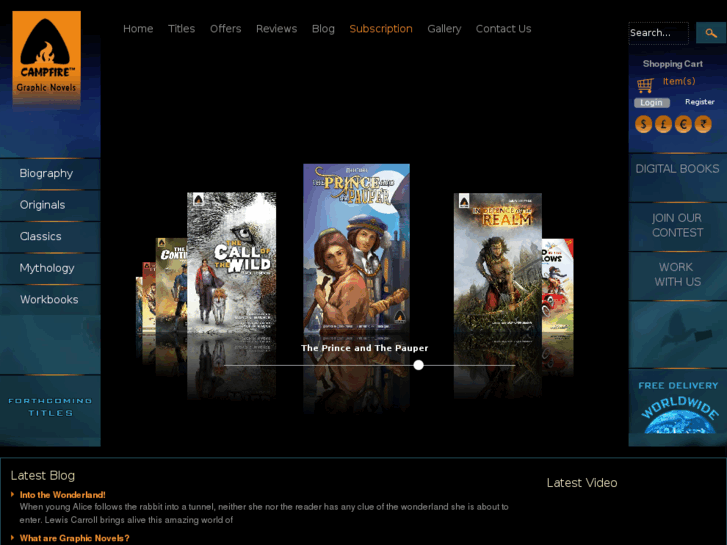Viewport: 727px width, 545px height.
Task: Open the Titles menu item
Action: (181, 29)
